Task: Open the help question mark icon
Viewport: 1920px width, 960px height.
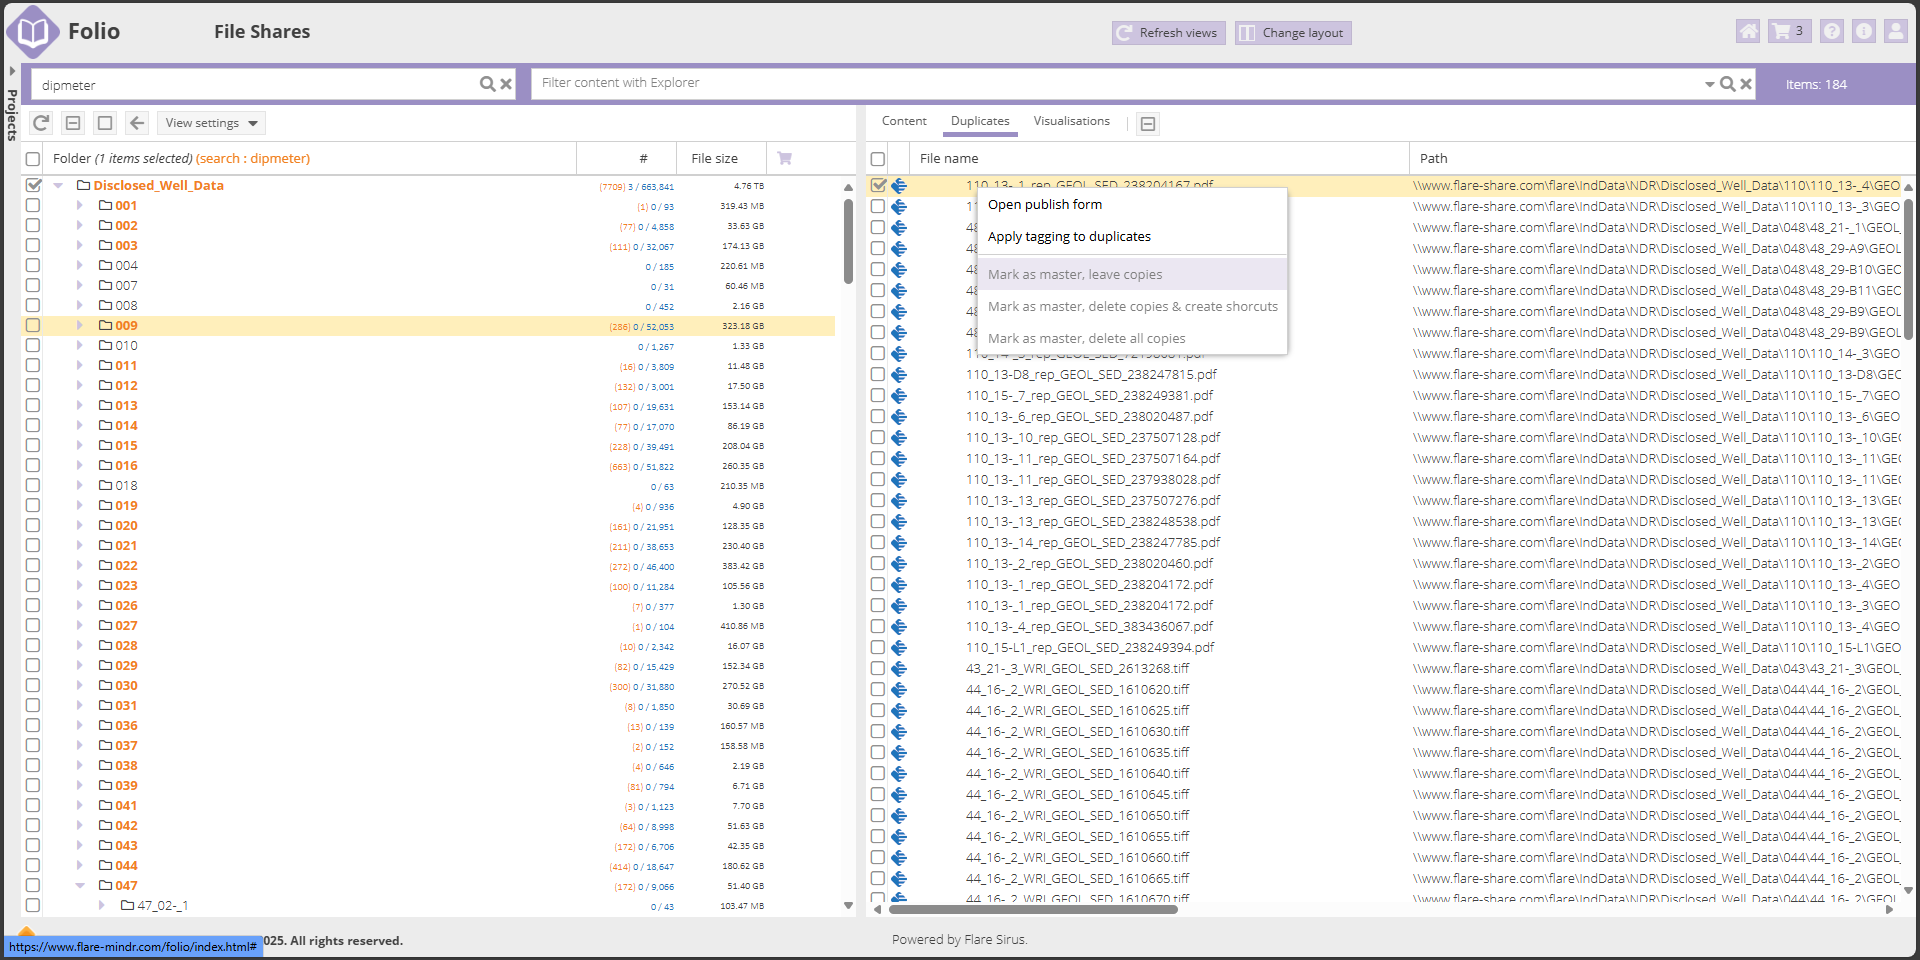Action: (x=1831, y=32)
